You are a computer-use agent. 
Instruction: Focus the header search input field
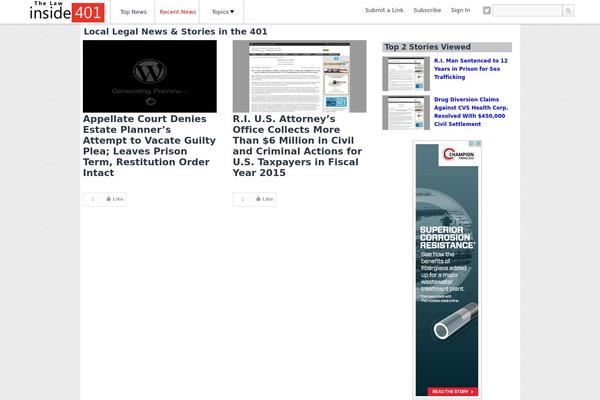(527, 11)
